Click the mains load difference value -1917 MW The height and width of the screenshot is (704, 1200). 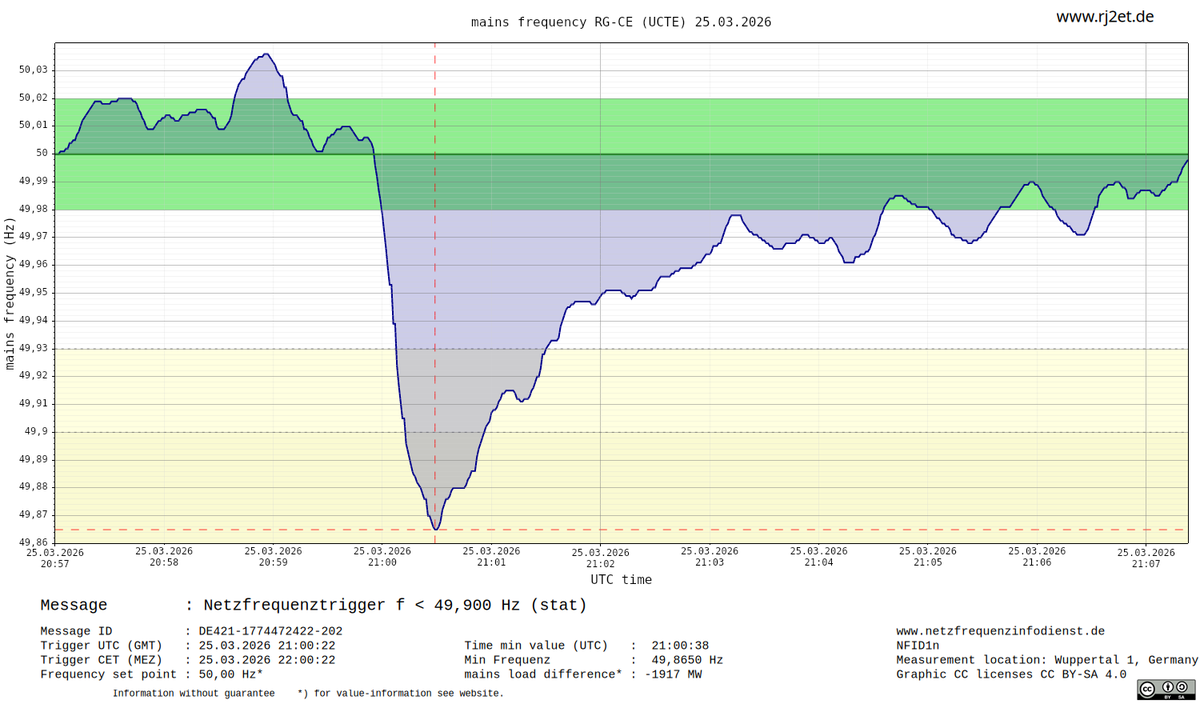(673, 674)
